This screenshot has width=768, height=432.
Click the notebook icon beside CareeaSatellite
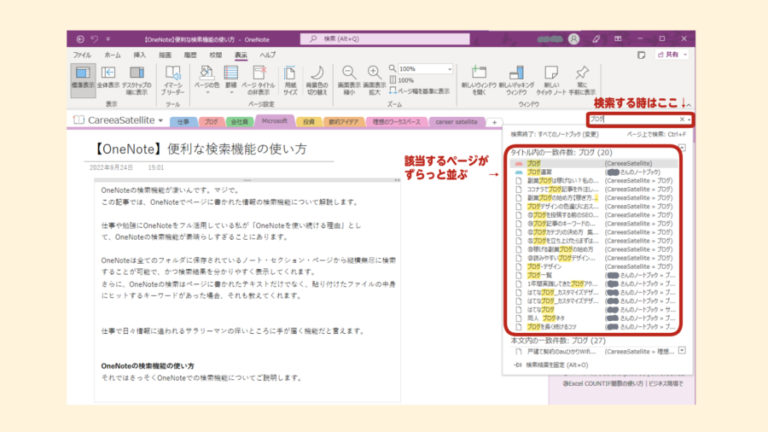(x=78, y=120)
